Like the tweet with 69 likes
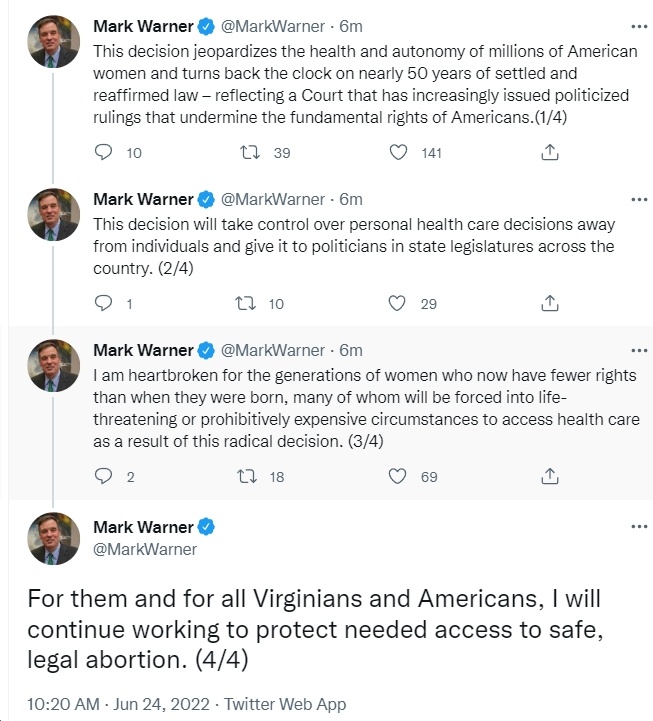This screenshot has width=653, height=721. coord(397,476)
